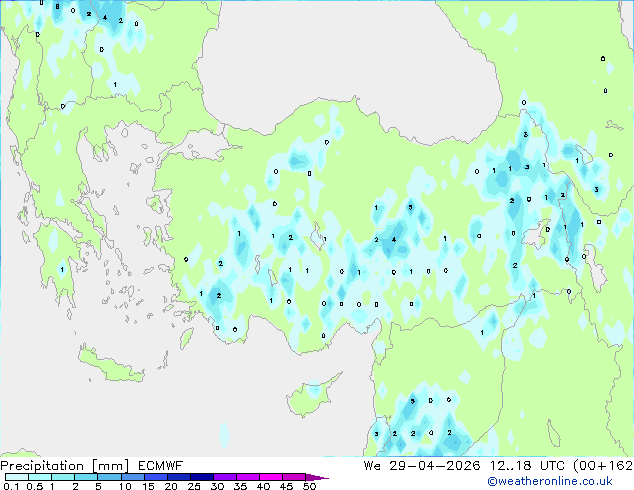This screenshot has width=634, height=490.
Task: Click the legend swatch between 45 and 50
Action: coord(294,477)
